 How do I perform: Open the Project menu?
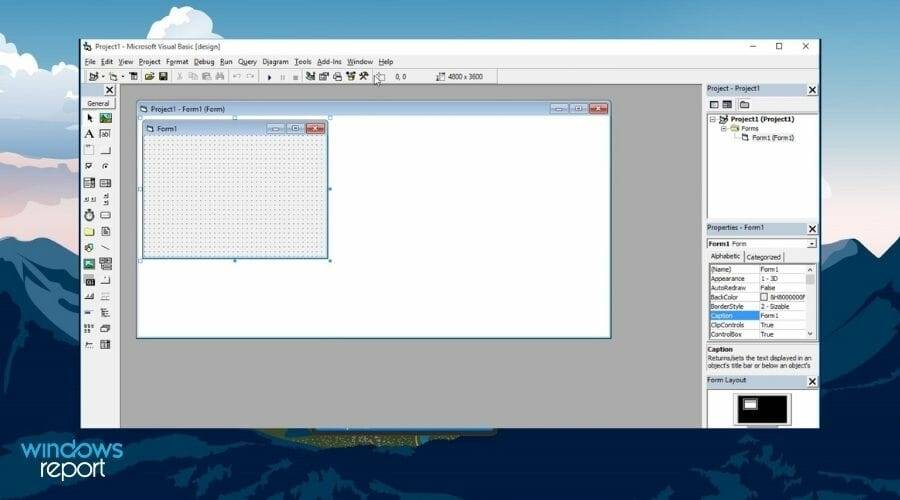(149, 61)
